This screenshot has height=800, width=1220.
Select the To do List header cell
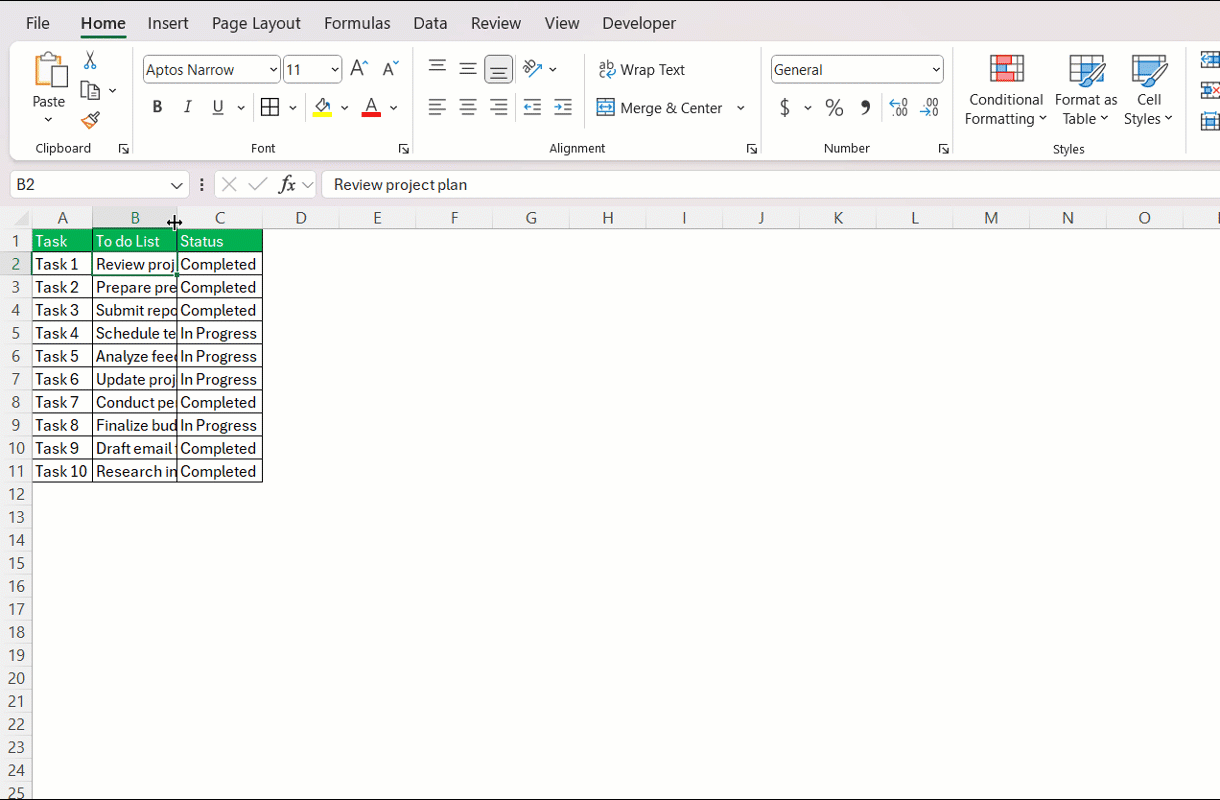pos(134,241)
